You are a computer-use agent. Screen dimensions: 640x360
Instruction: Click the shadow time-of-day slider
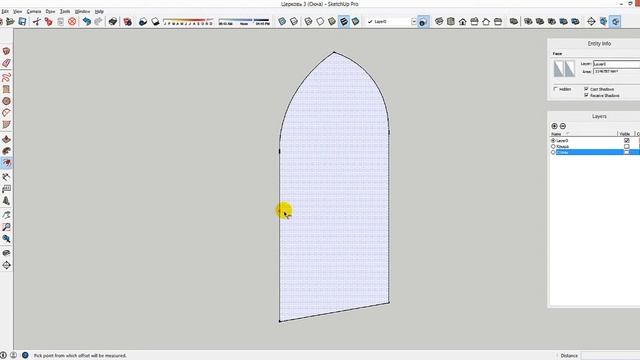coord(244,22)
